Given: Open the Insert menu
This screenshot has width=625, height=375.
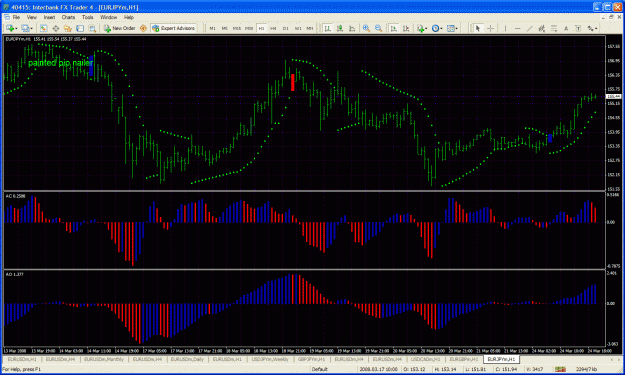Looking at the screenshot, I should (49, 17).
